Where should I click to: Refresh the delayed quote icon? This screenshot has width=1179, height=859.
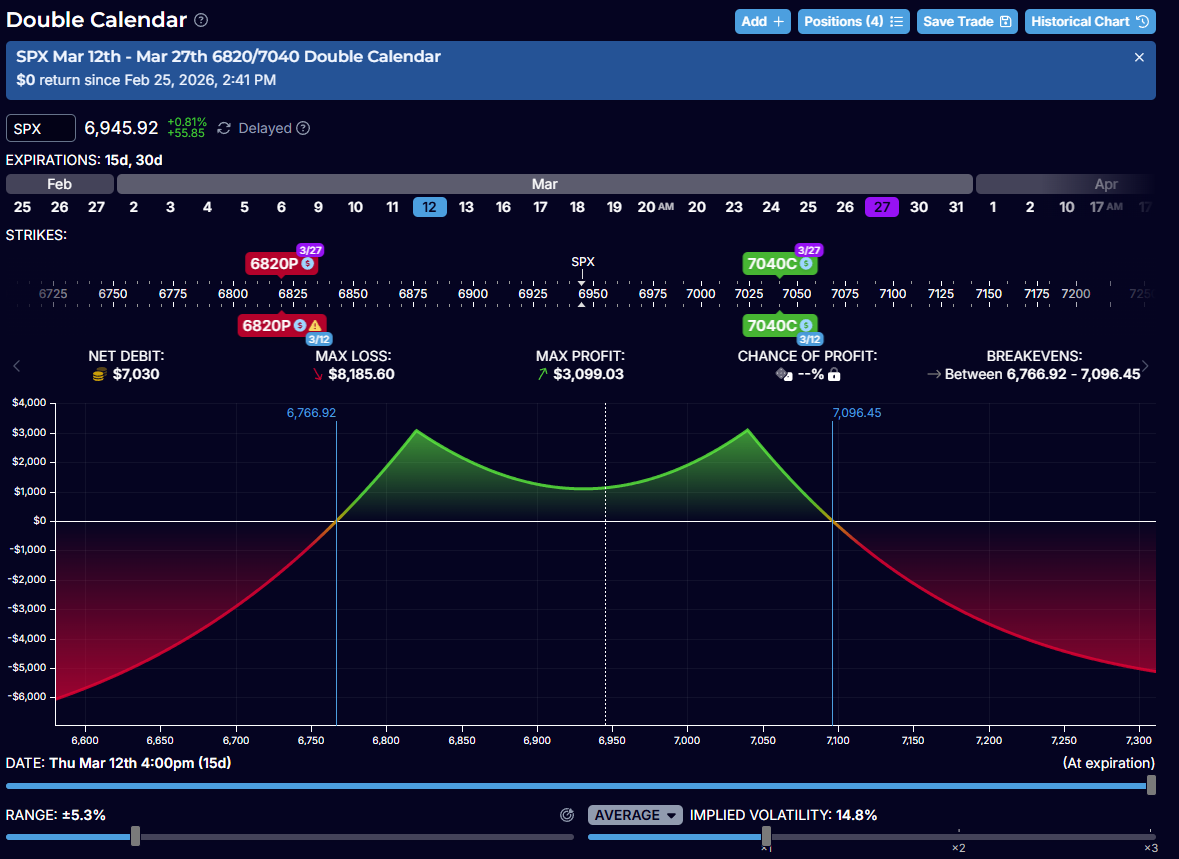pos(223,128)
